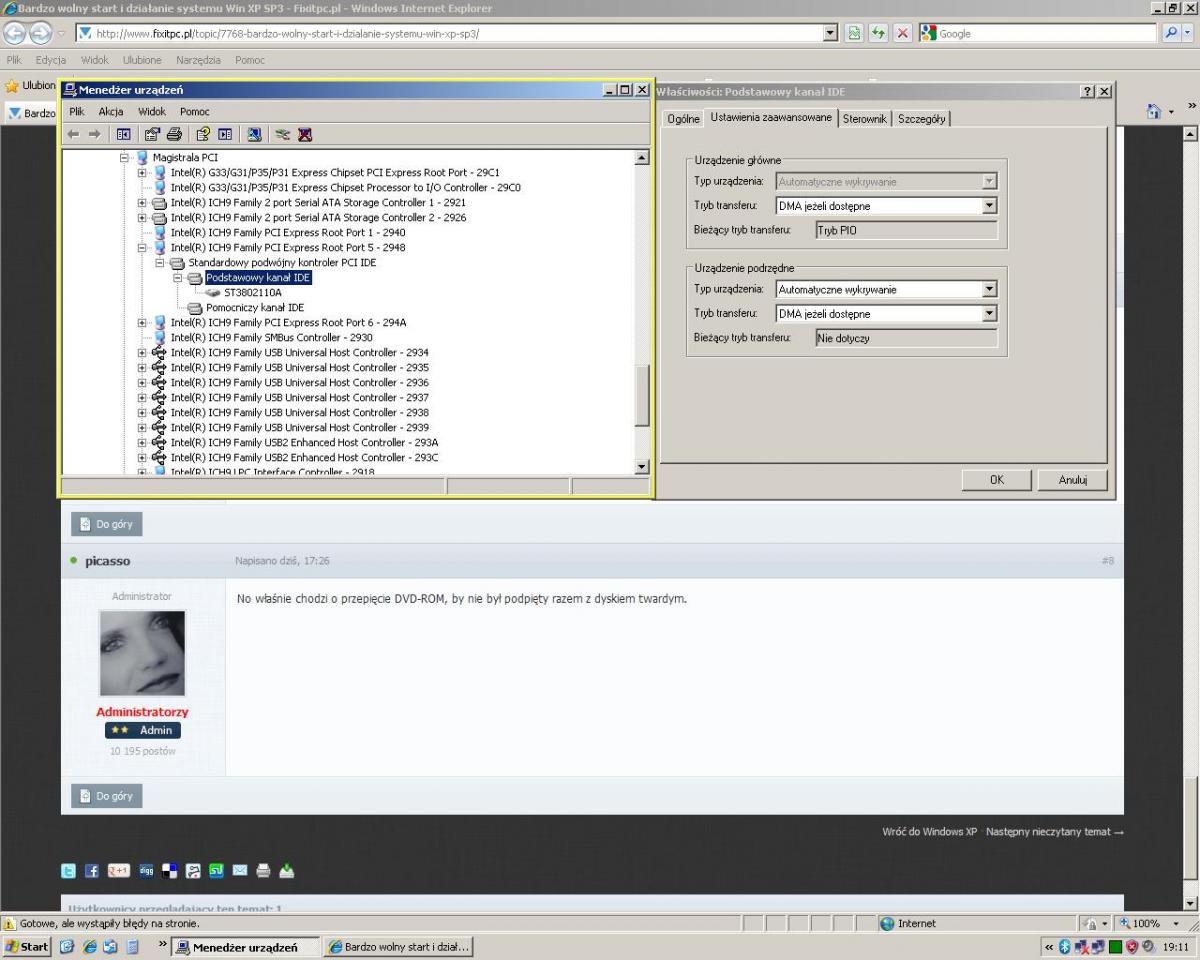Click the uninstall device red X toolbar icon
Image resolution: width=1200 pixels, height=960 pixels.
[x=305, y=134]
